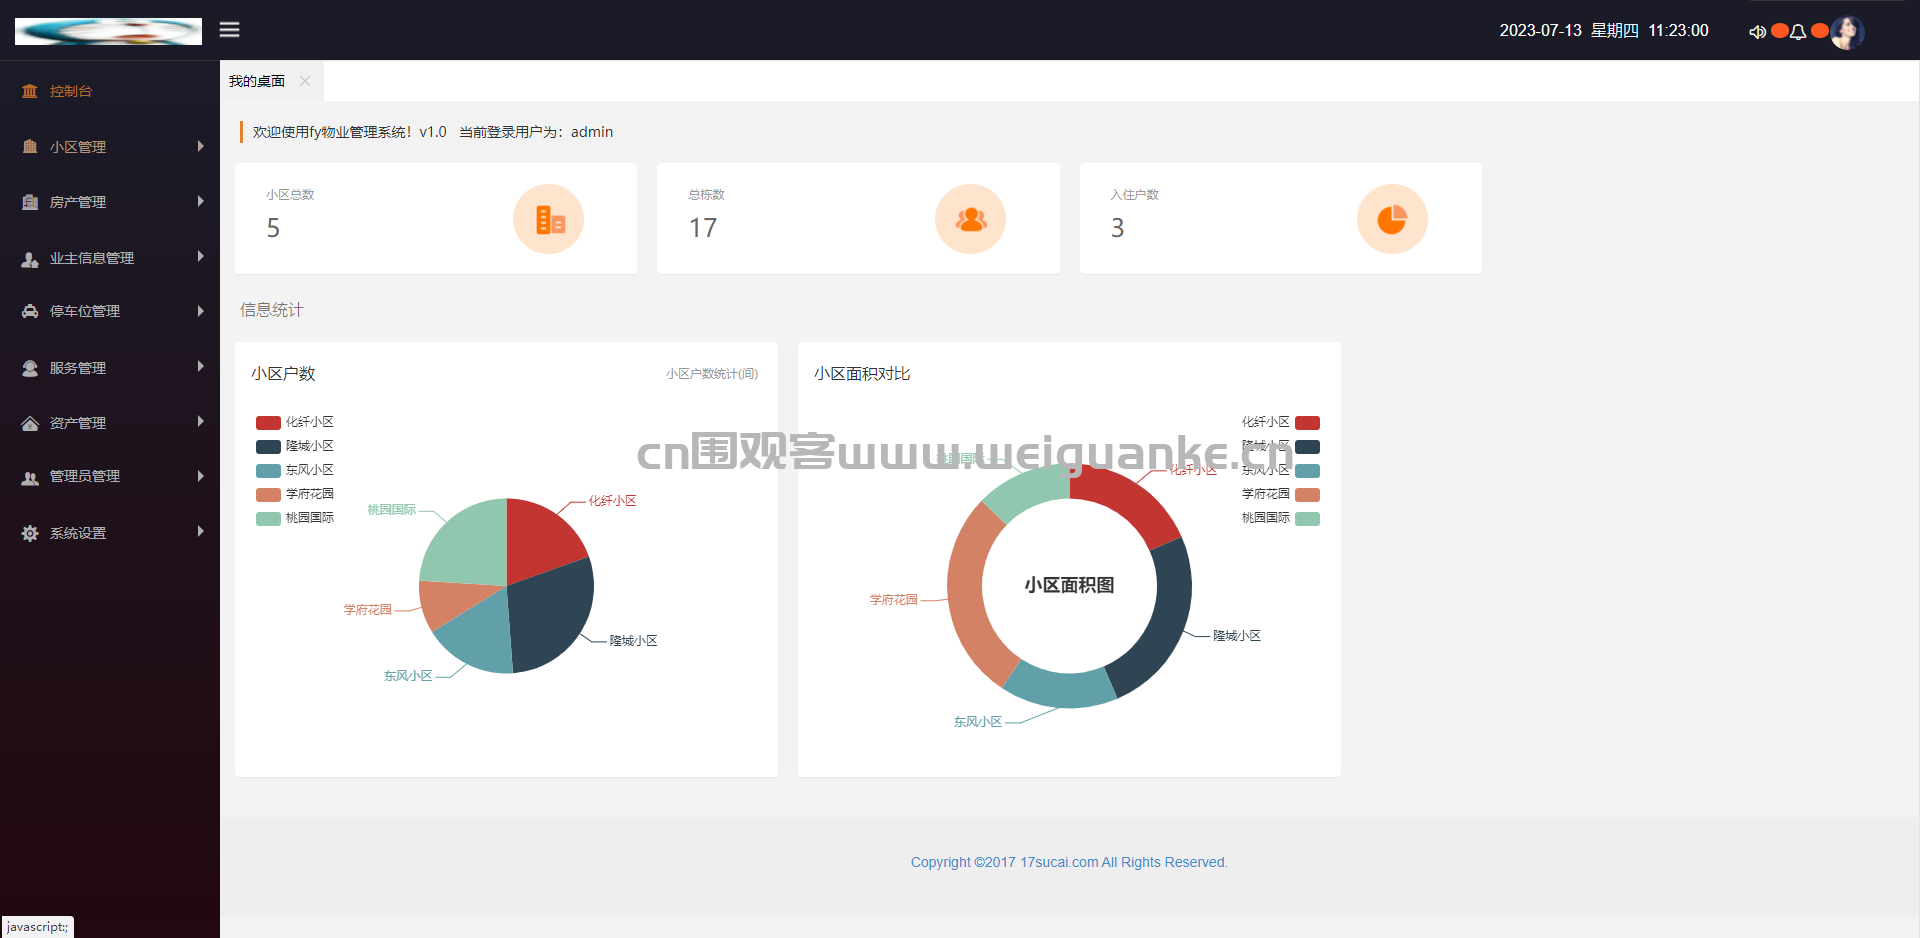
Task: Click the 东风小区 teal legend swatch at left
Action: pos(268,470)
